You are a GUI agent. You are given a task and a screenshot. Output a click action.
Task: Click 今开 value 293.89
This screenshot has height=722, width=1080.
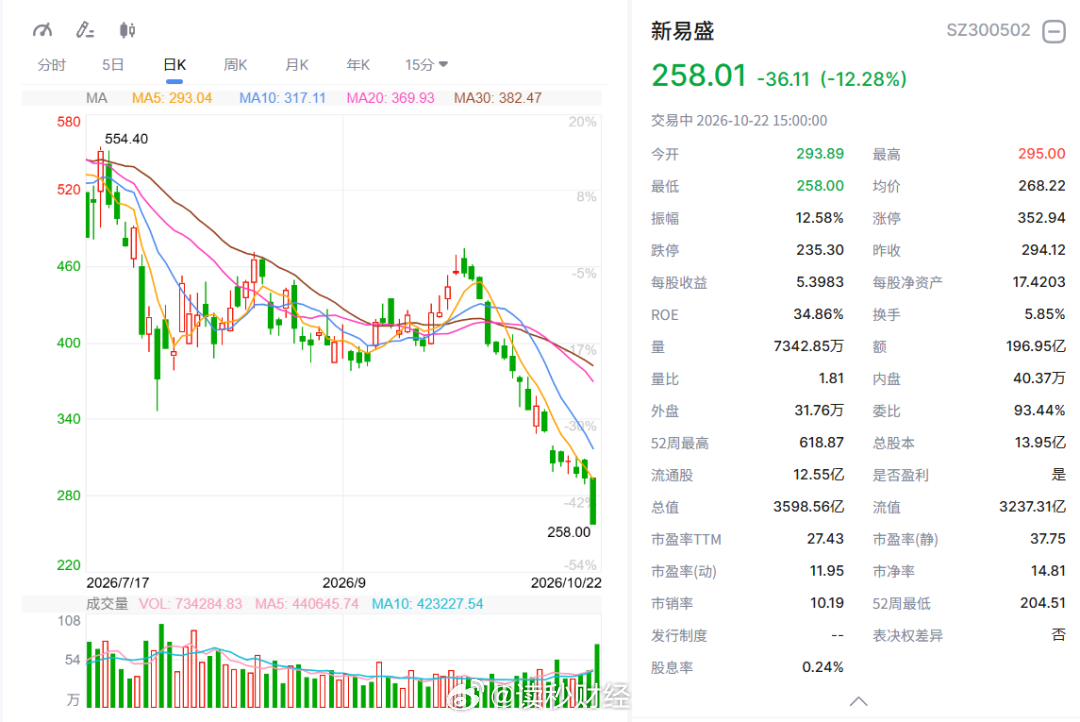(820, 154)
